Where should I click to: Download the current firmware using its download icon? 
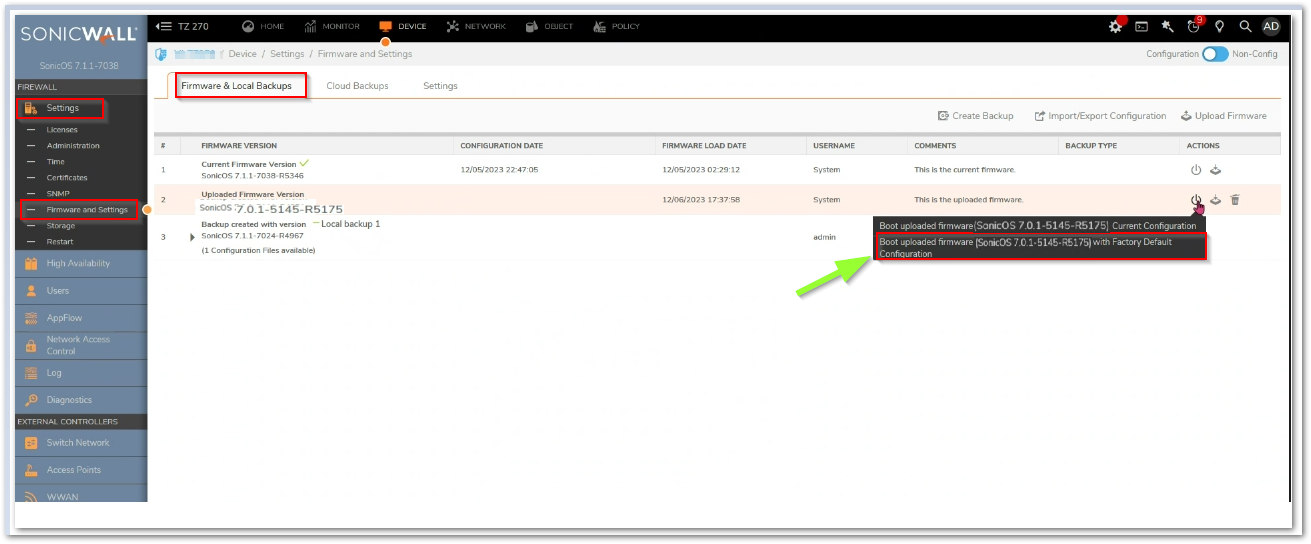point(1216,170)
